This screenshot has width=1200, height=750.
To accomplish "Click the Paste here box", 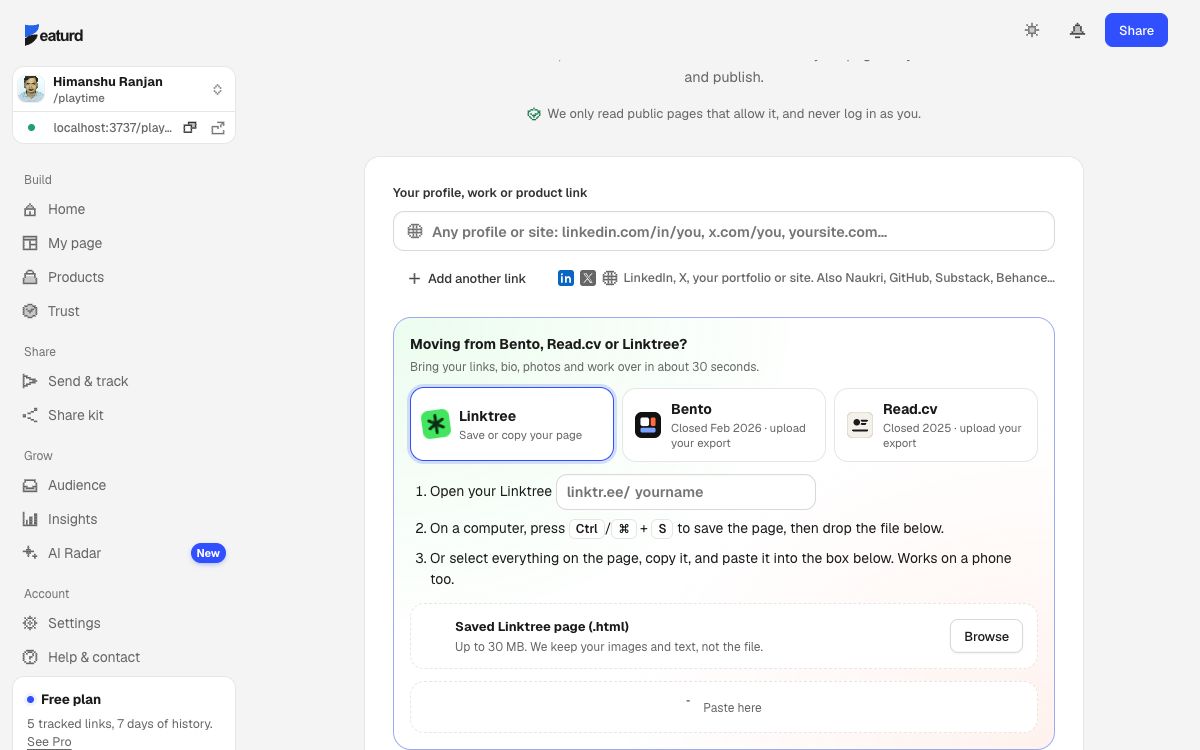I will (724, 707).
